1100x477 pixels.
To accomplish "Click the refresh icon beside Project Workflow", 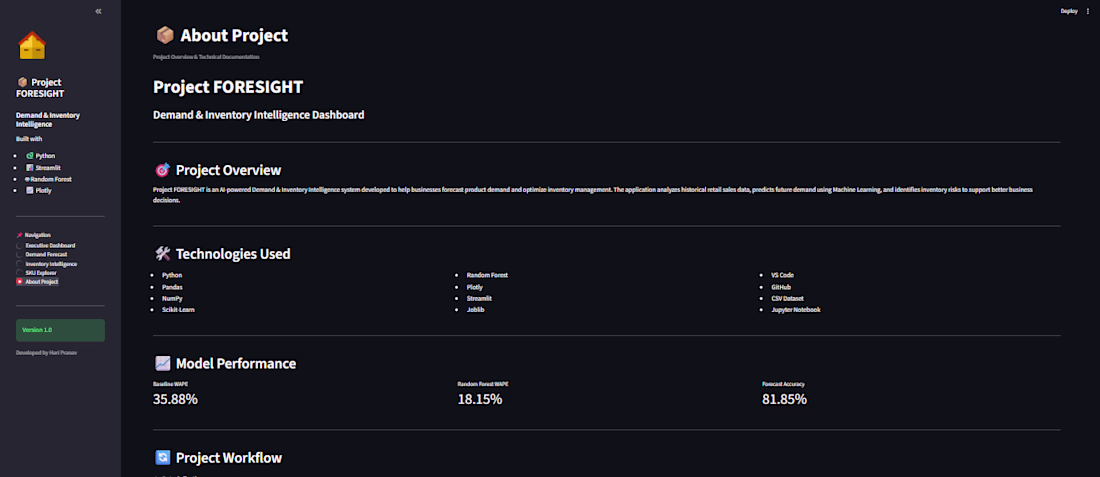I will [x=162, y=458].
